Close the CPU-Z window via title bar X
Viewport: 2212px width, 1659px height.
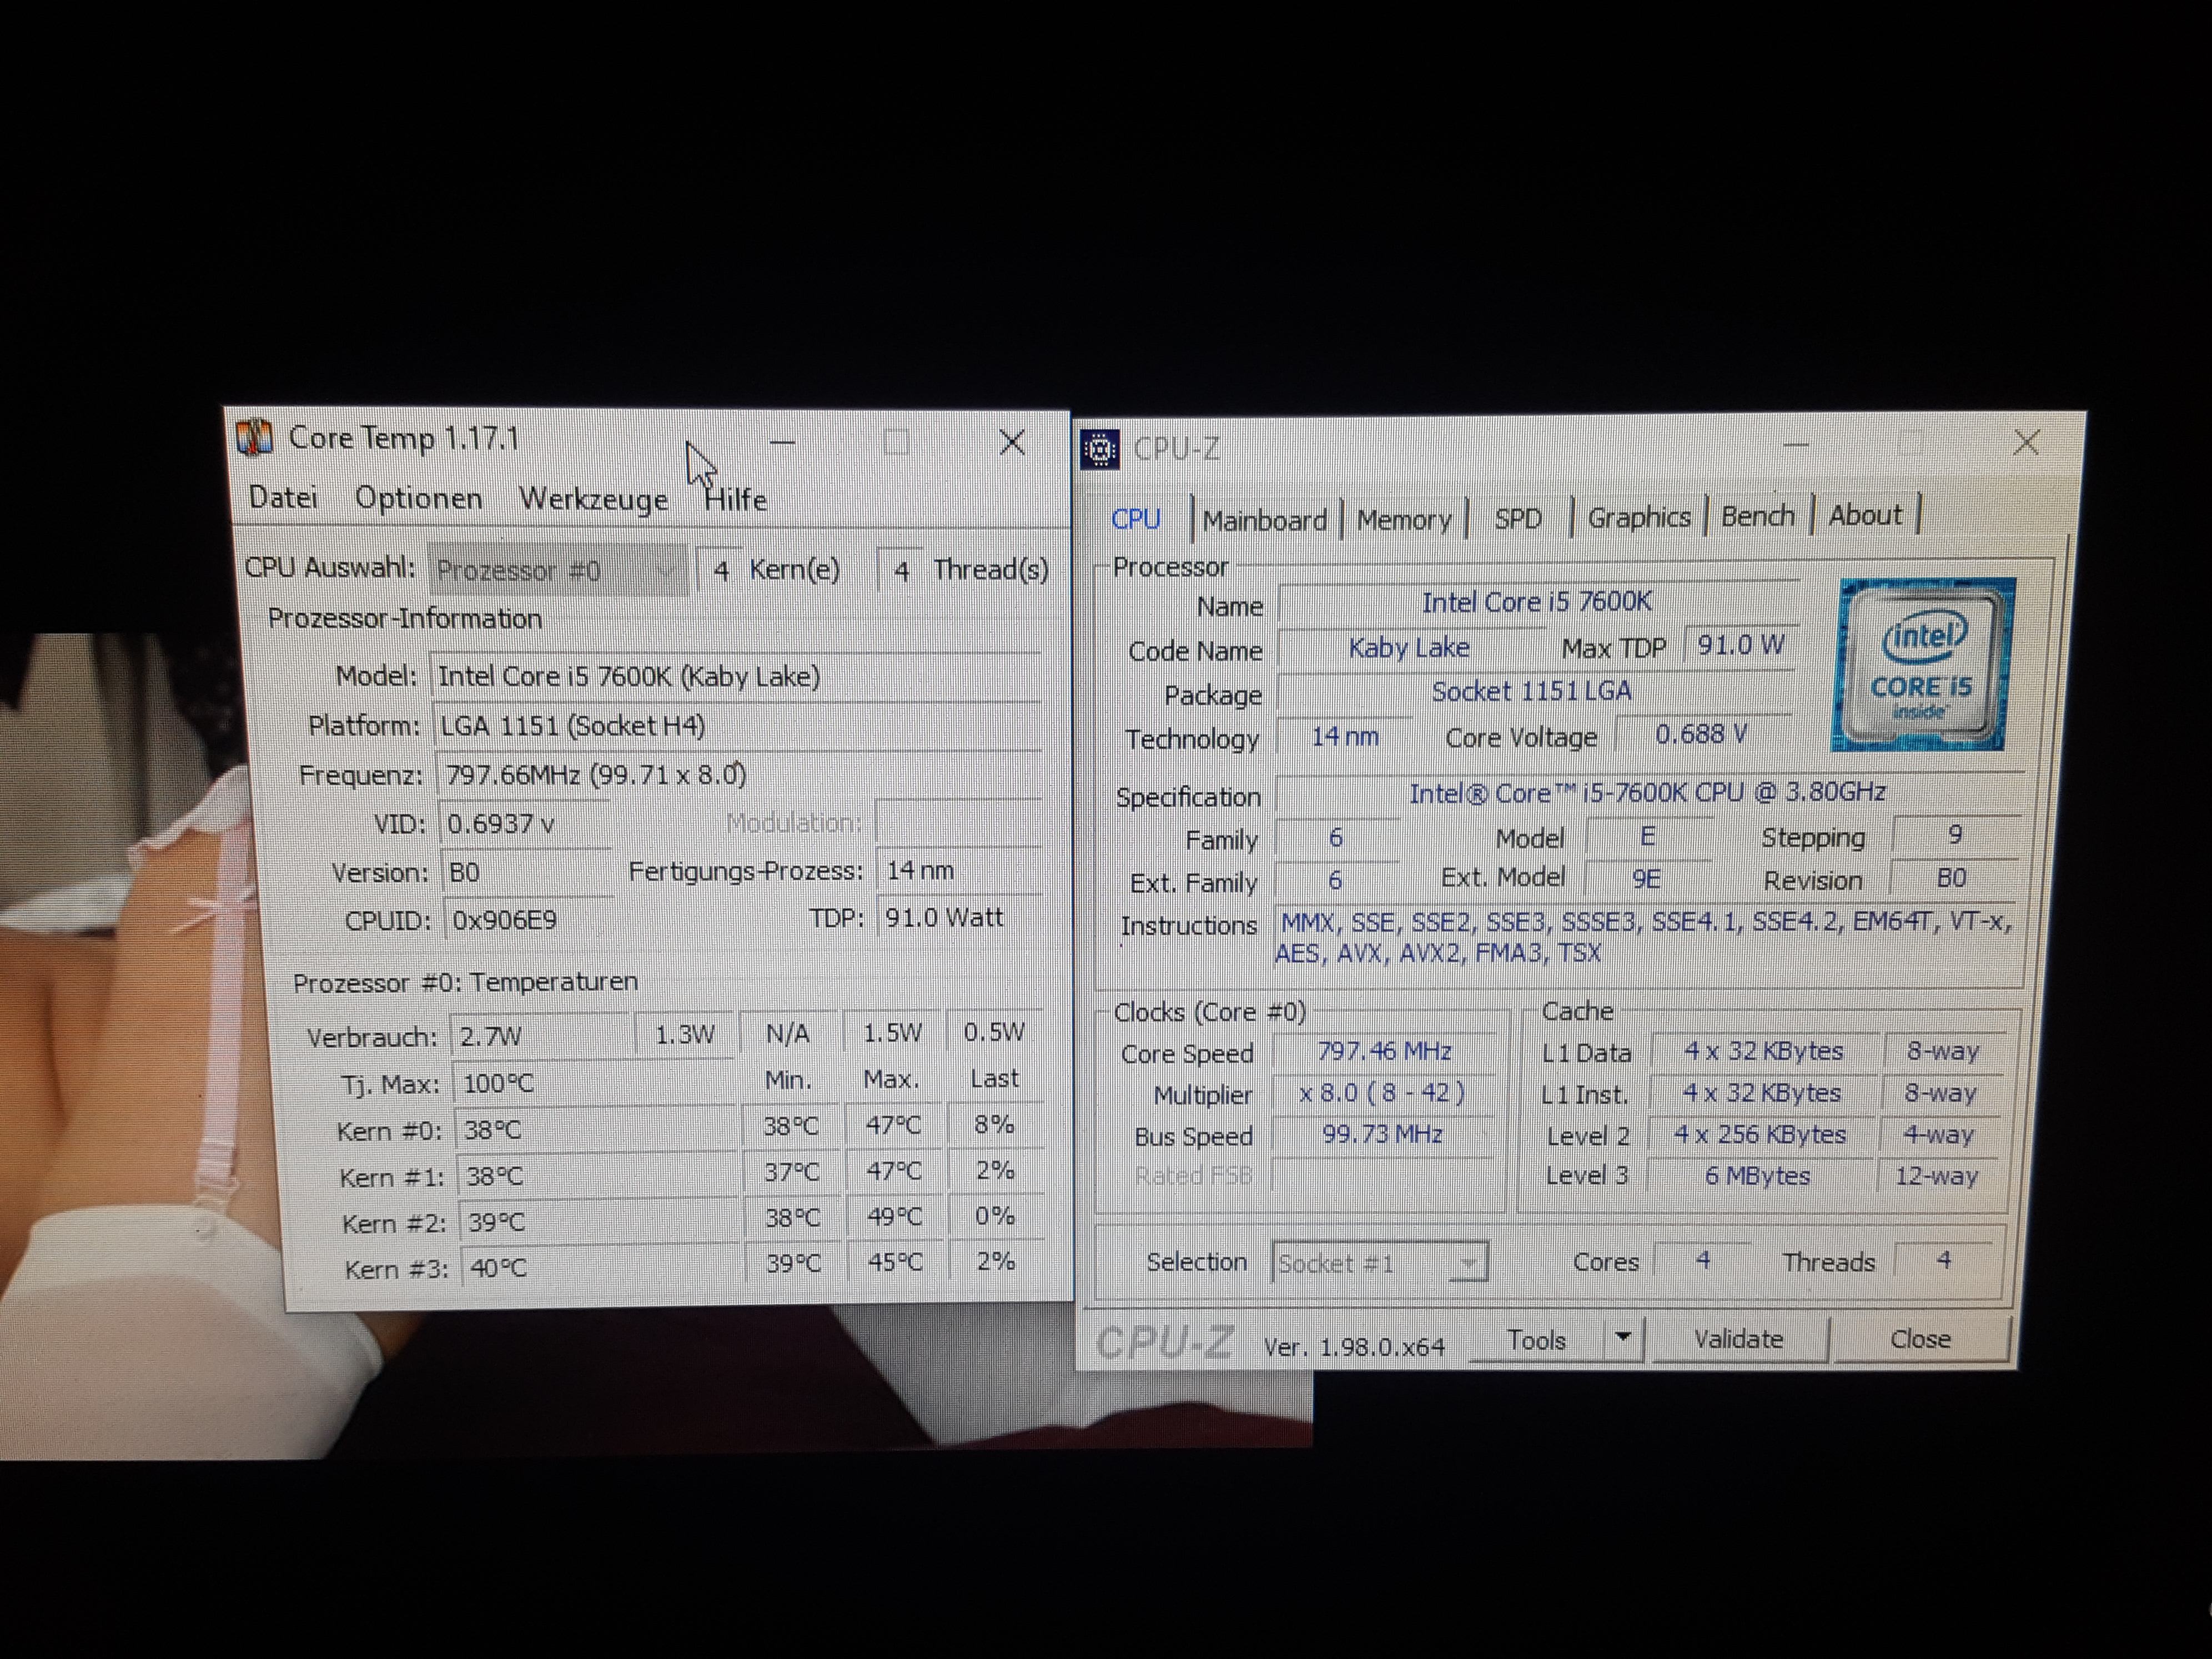tap(2027, 443)
